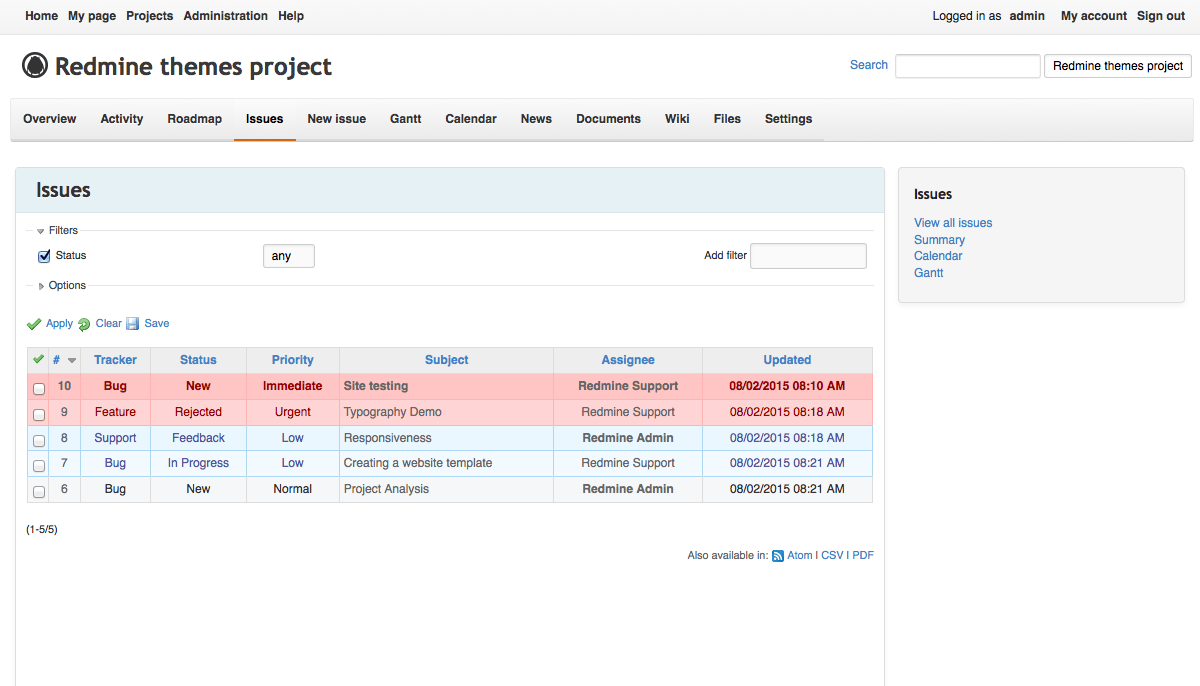
Task: Click View all issues in sidebar
Action: [x=953, y=223]
